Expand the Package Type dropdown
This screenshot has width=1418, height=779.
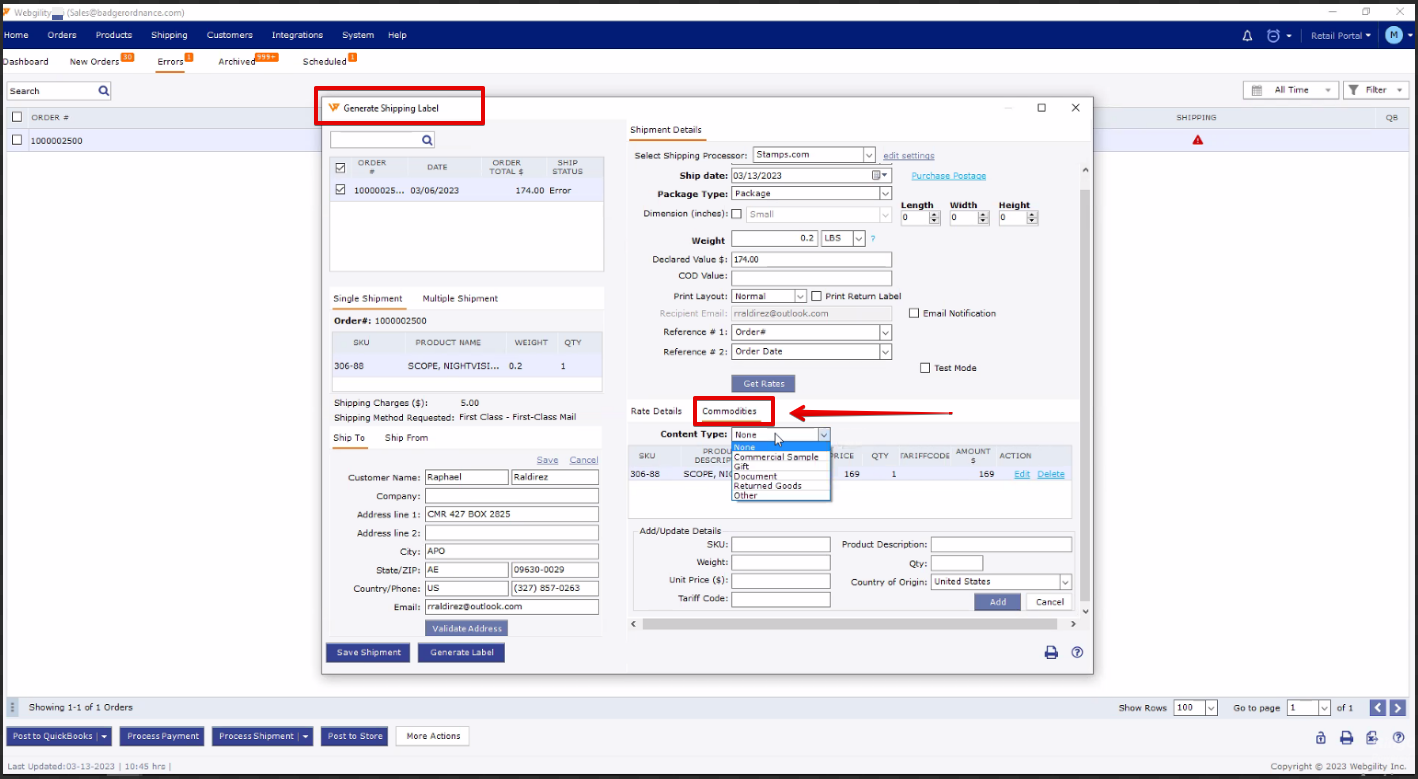pyautogui.click(x=884, y=194)
